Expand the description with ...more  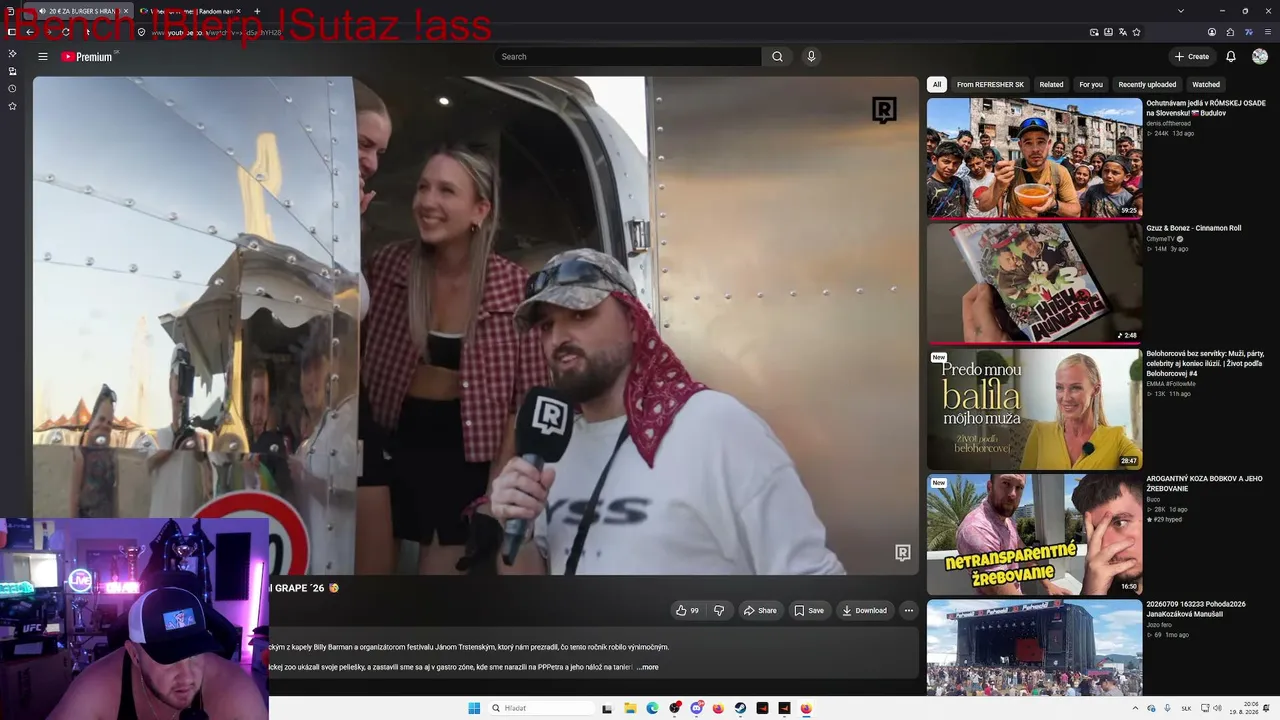click(647, 667)
